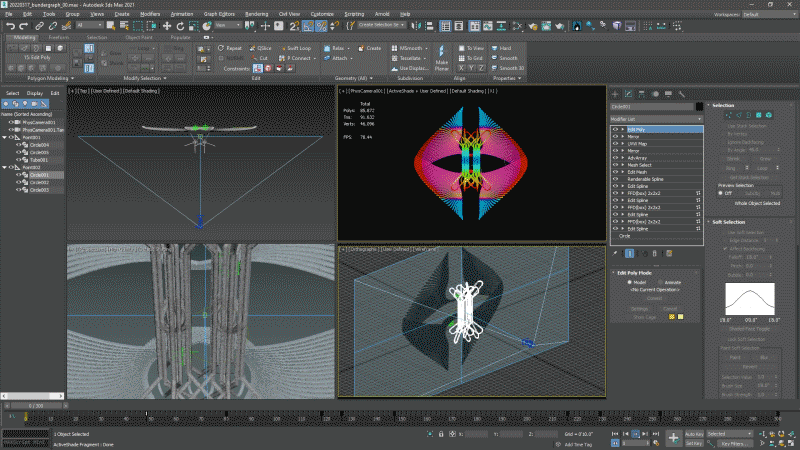This screenshot has height=450, width=800.
Task: Switch to the Object Paint ribbon tab
Action: (139, 37)
